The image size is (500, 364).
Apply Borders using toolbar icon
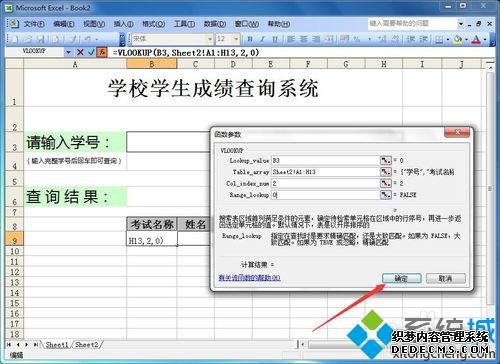click(x=439, y=39)
